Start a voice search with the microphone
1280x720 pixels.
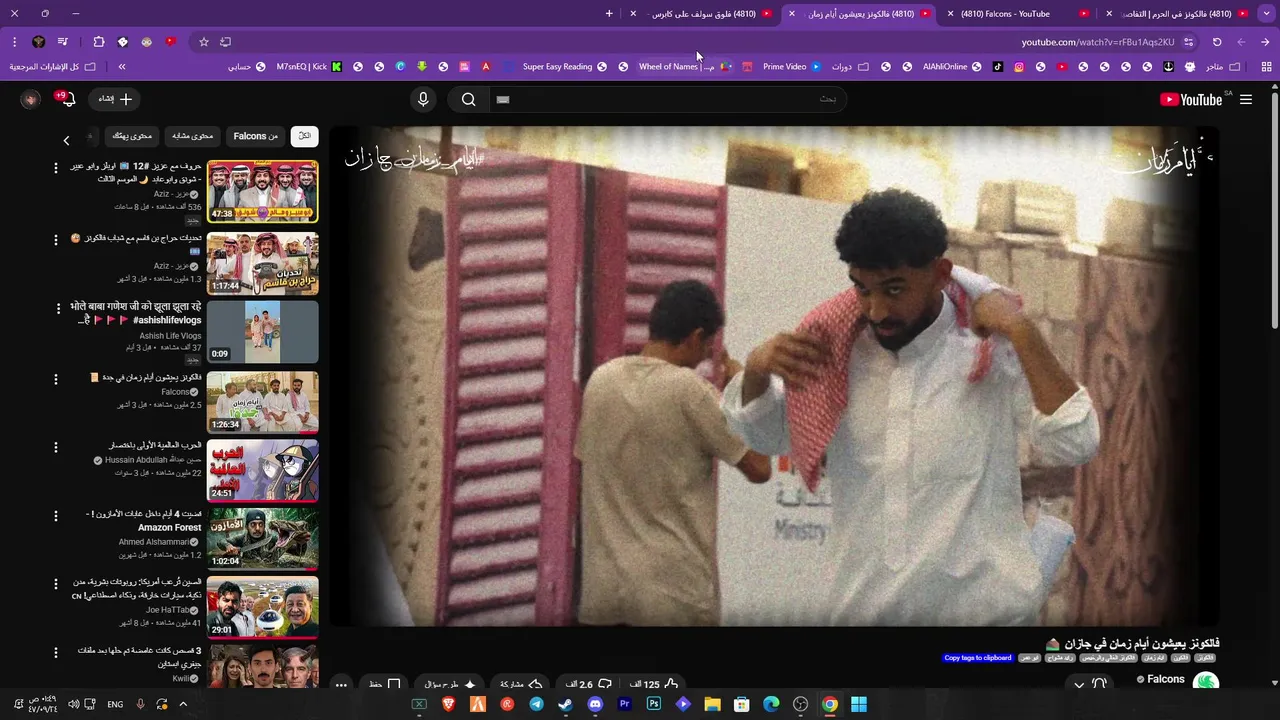(423, 99)
